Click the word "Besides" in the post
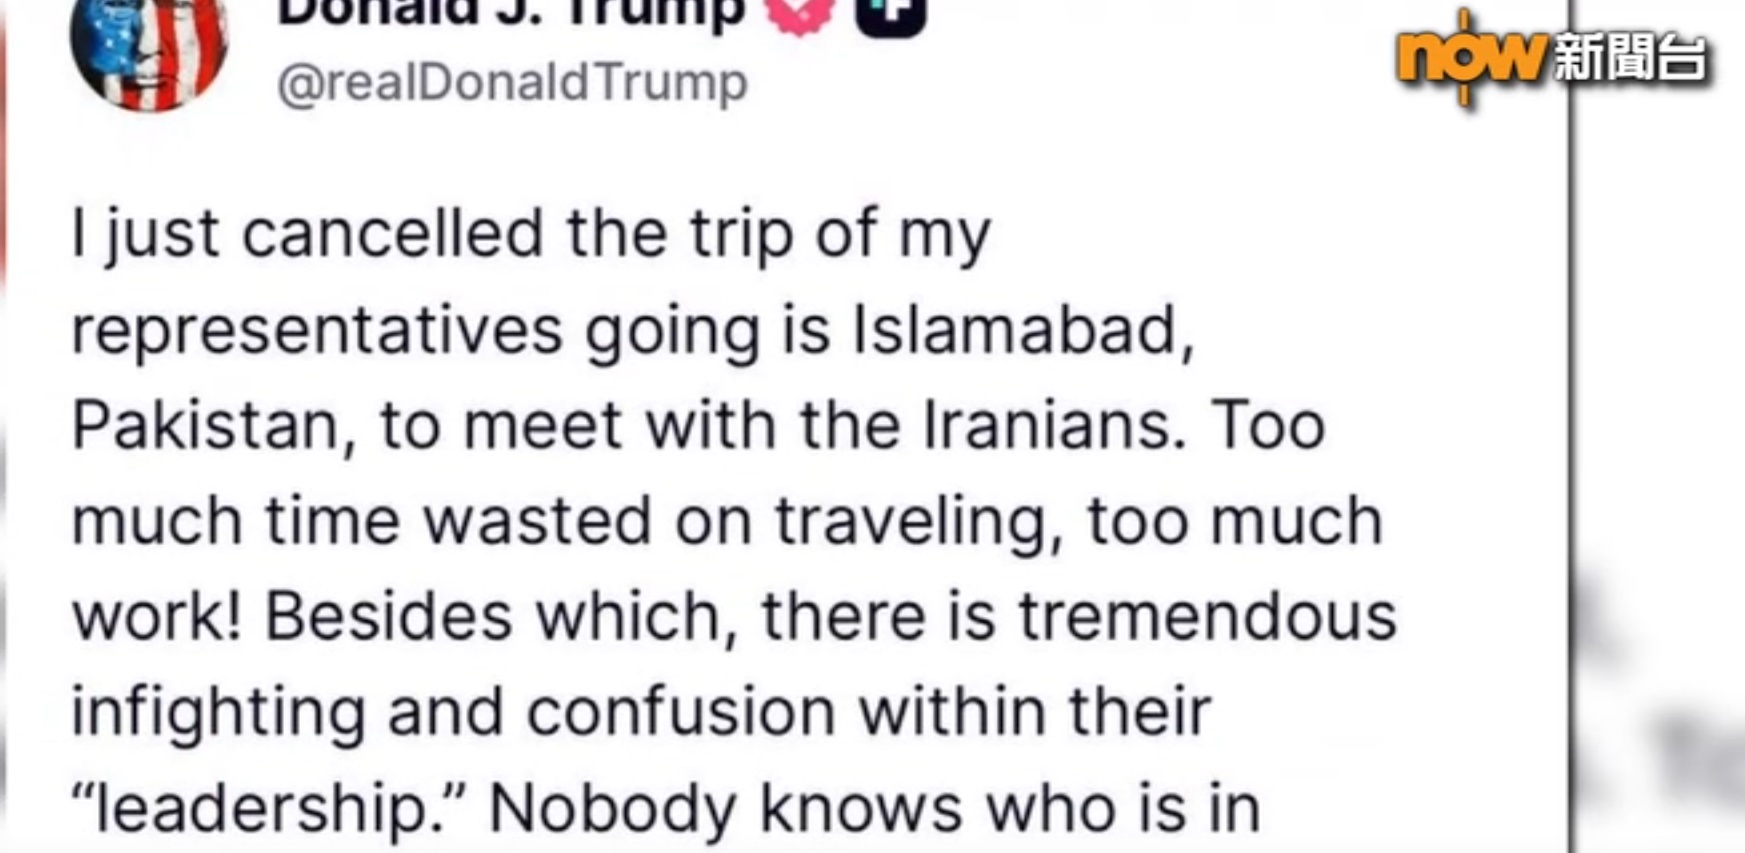The height and width of the screenshot is (853, 1745). 388,616
